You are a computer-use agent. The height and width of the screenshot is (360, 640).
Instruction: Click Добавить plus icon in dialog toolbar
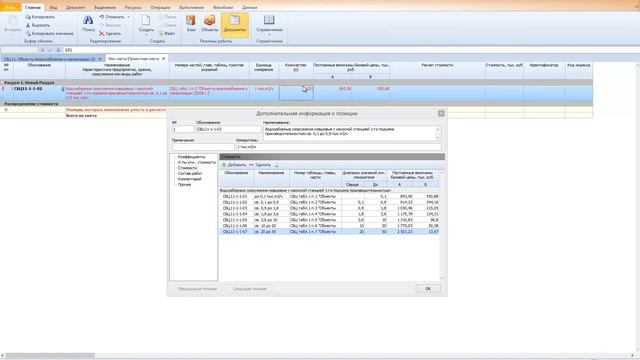tap(224, 165)
